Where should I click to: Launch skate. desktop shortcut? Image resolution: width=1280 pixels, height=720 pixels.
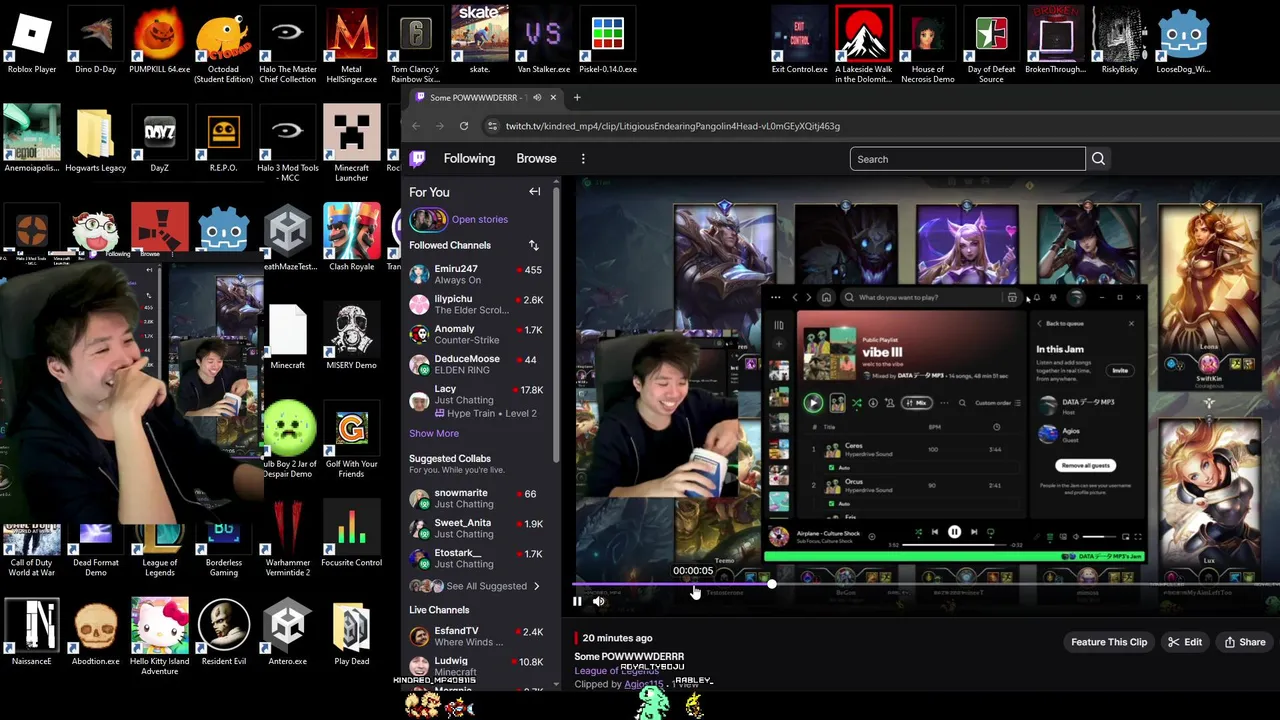coord(480,40)
